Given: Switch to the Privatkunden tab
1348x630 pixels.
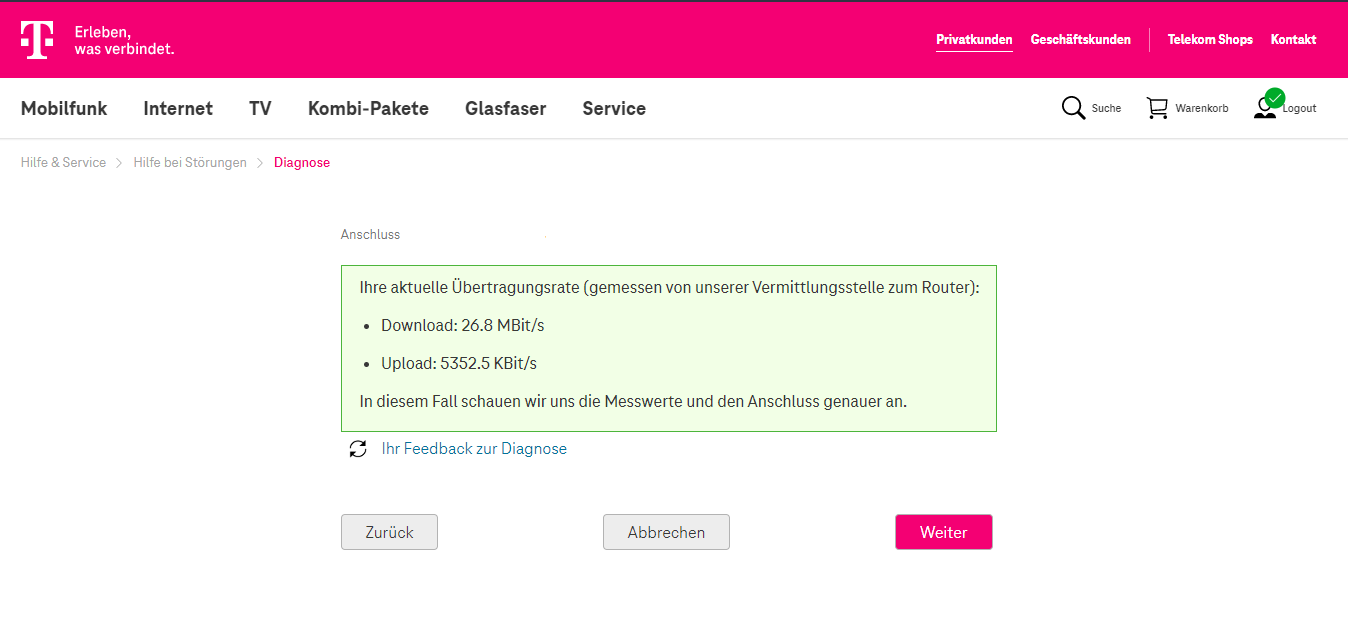Looking at the screenshot, I should coord(974,40).
